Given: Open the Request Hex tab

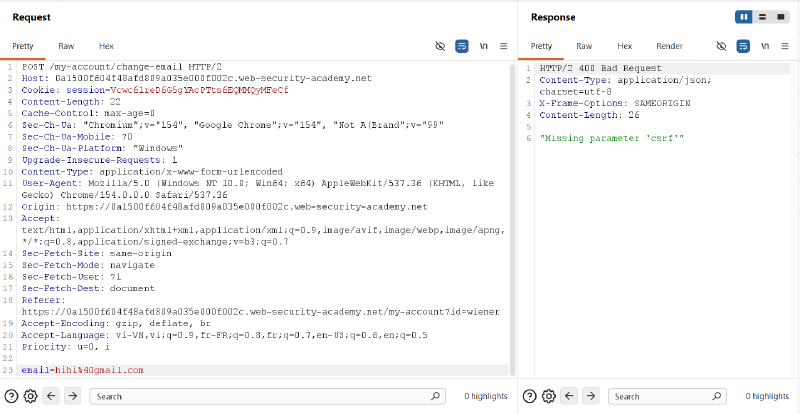Looking at the screenshot, I should pyautogui.click(x=106, y=46).
